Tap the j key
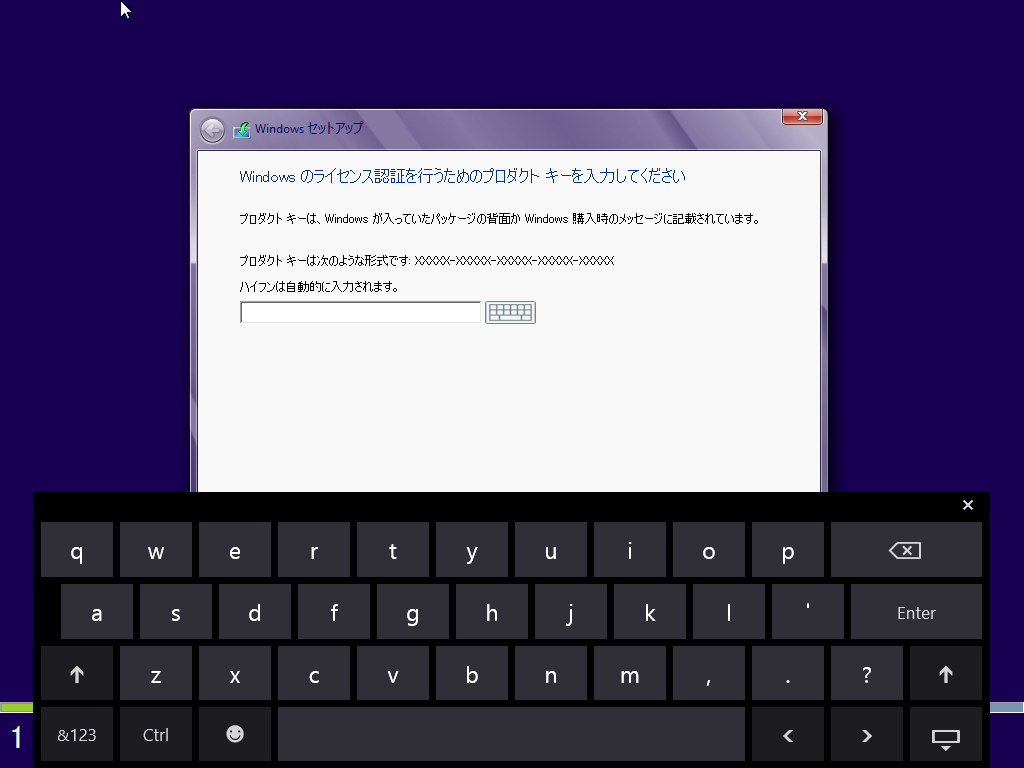 [x=571, y=612]
